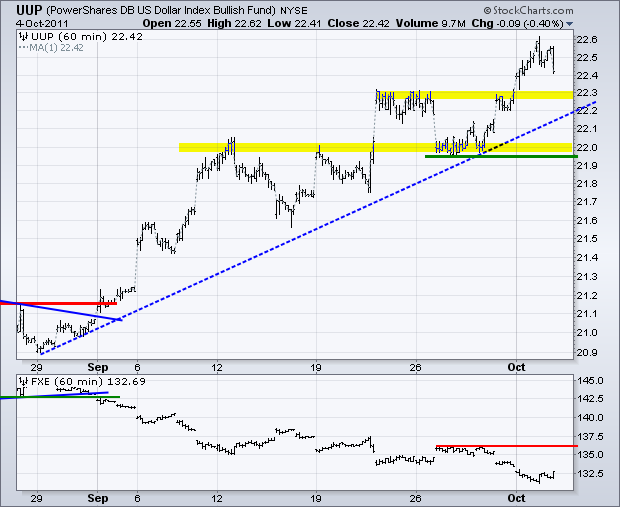Click the Oct date label under FXE panel
This screenshot has width=620, height=507.
point(516,498)
